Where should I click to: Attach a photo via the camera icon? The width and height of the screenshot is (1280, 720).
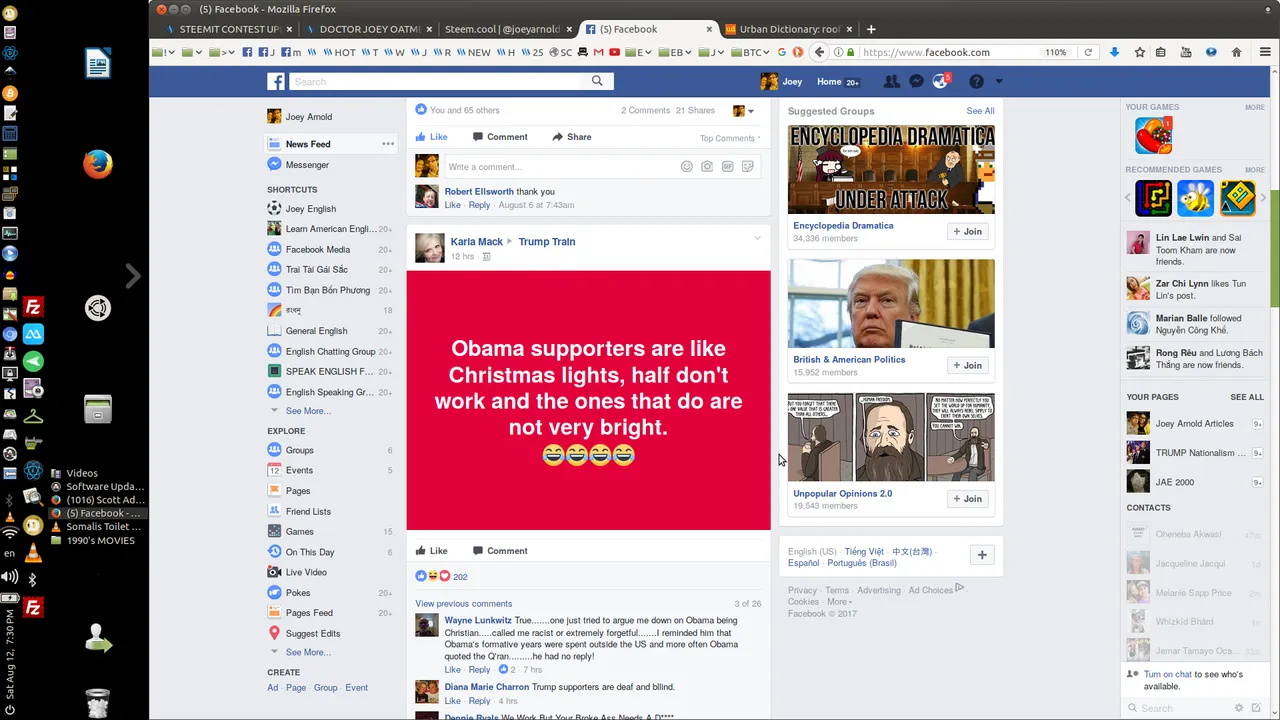[x=707, y=166]
